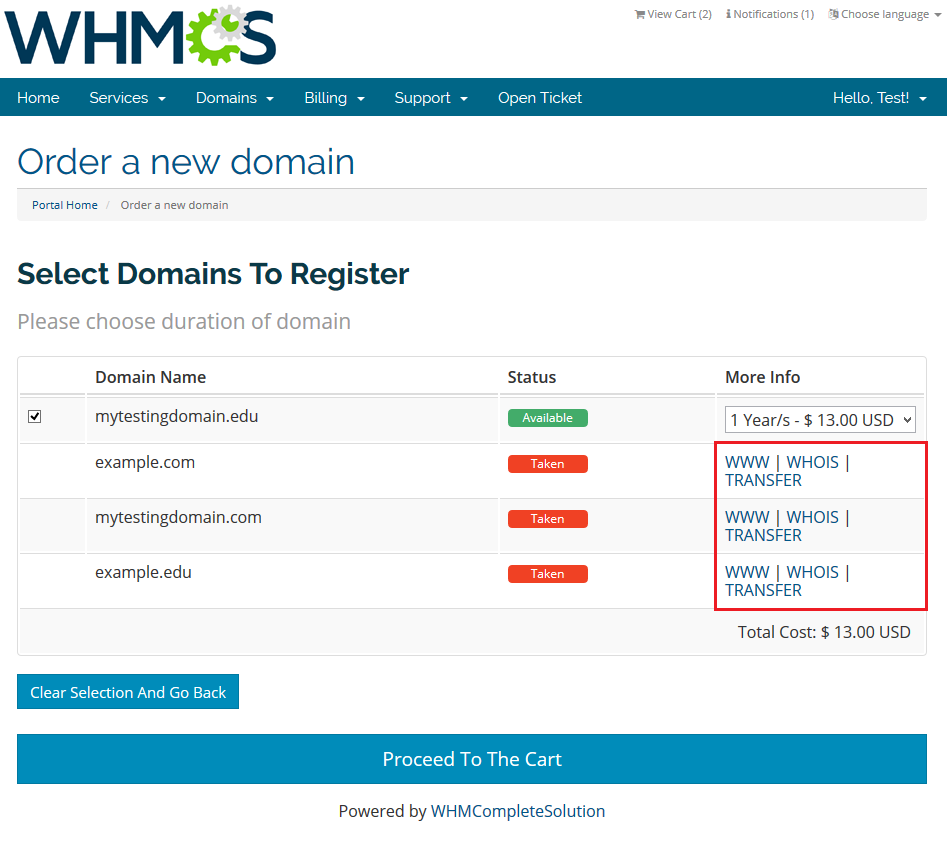Image resolution: width=947 pixels, height=843 pixels.
Task: Open View Cart with cart icon
Action: coord(673,14)
